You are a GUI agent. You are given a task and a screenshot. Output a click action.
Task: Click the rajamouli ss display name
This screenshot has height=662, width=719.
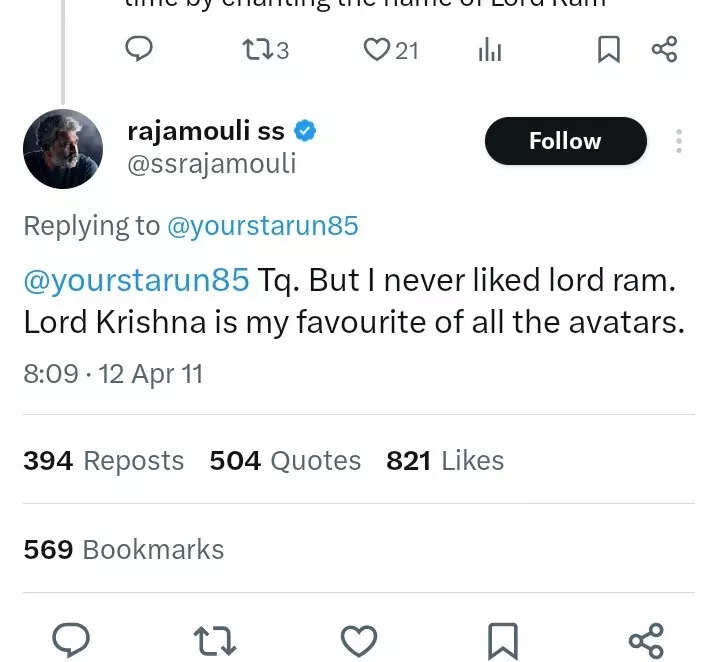tap(206, 131)
